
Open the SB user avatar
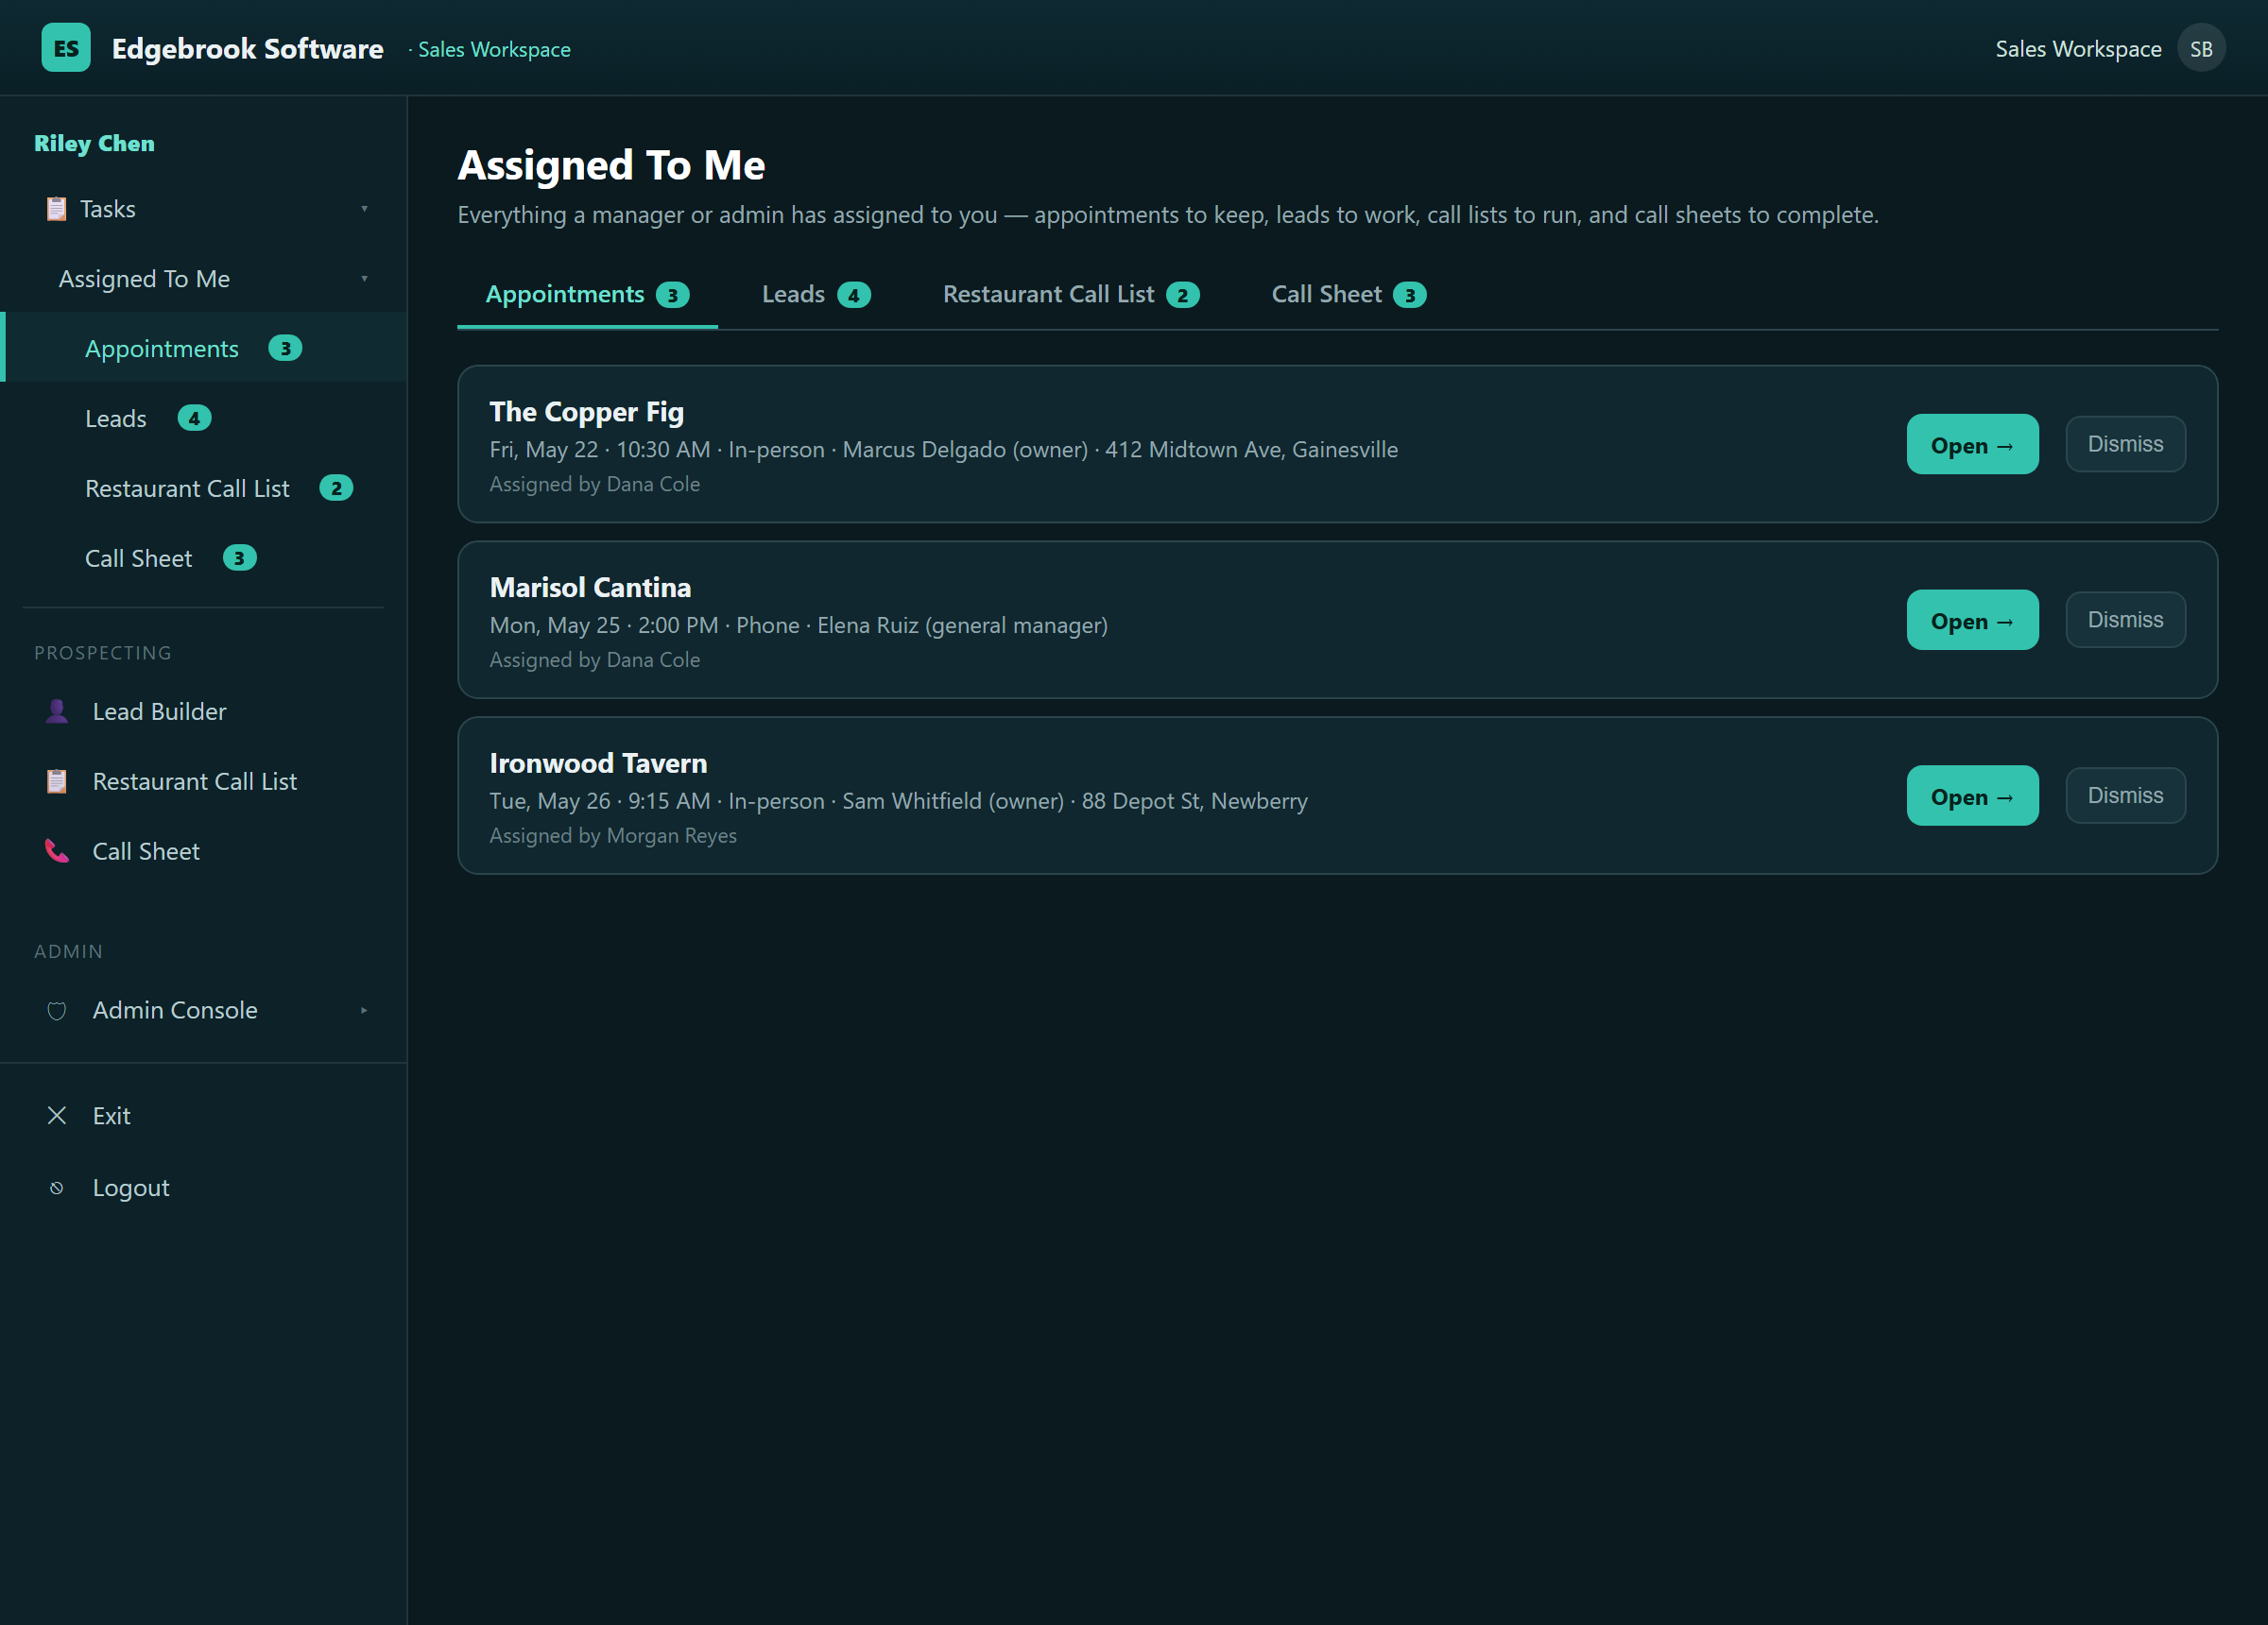(x=2201, y=48)
